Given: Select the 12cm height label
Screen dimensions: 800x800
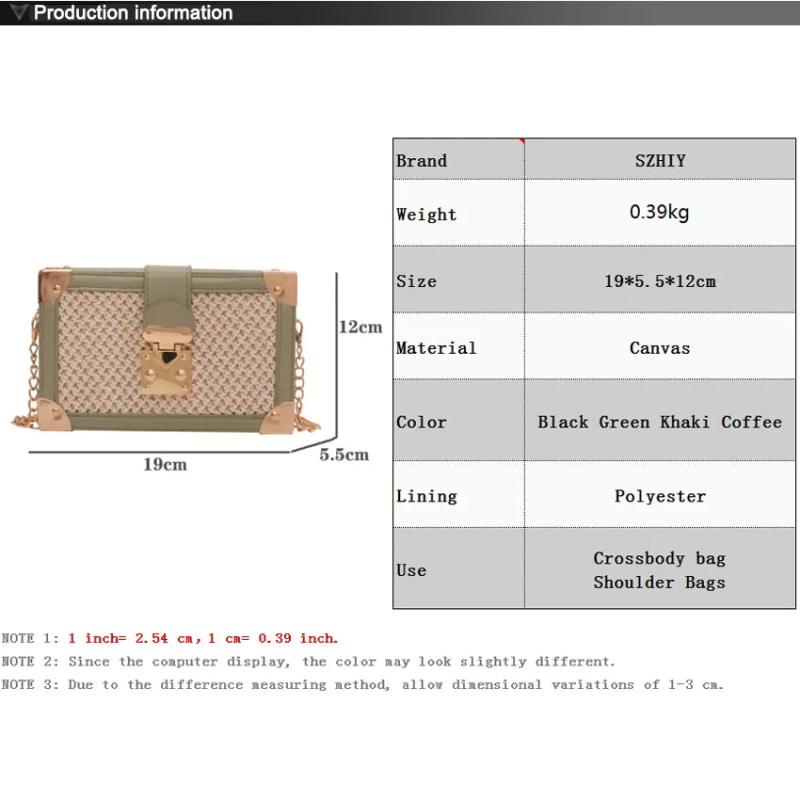Looking at the screenshot, I should tap(360, 327).
